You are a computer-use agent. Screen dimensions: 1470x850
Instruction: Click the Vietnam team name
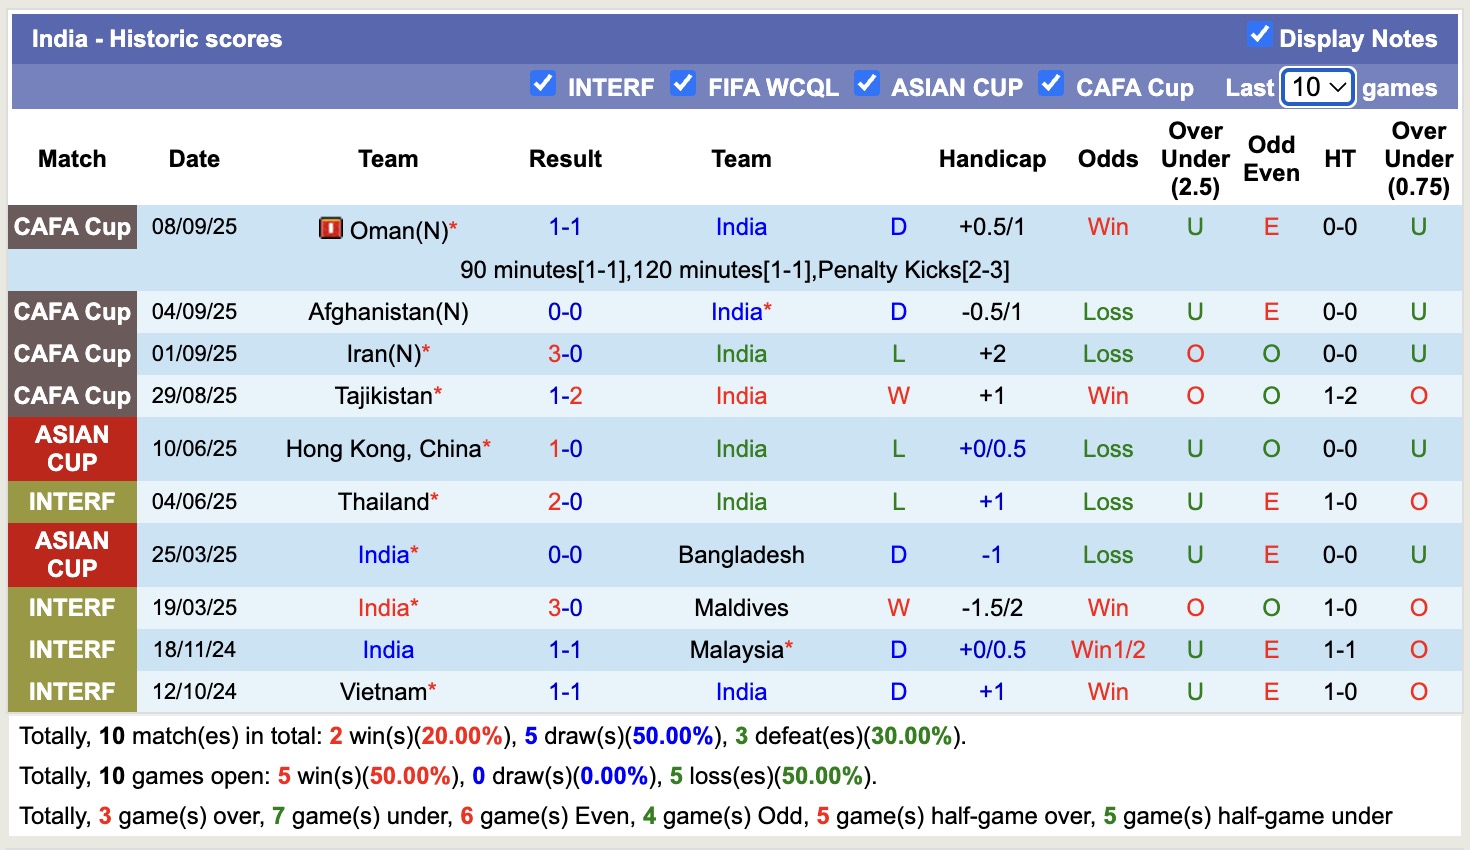(383, 692)
